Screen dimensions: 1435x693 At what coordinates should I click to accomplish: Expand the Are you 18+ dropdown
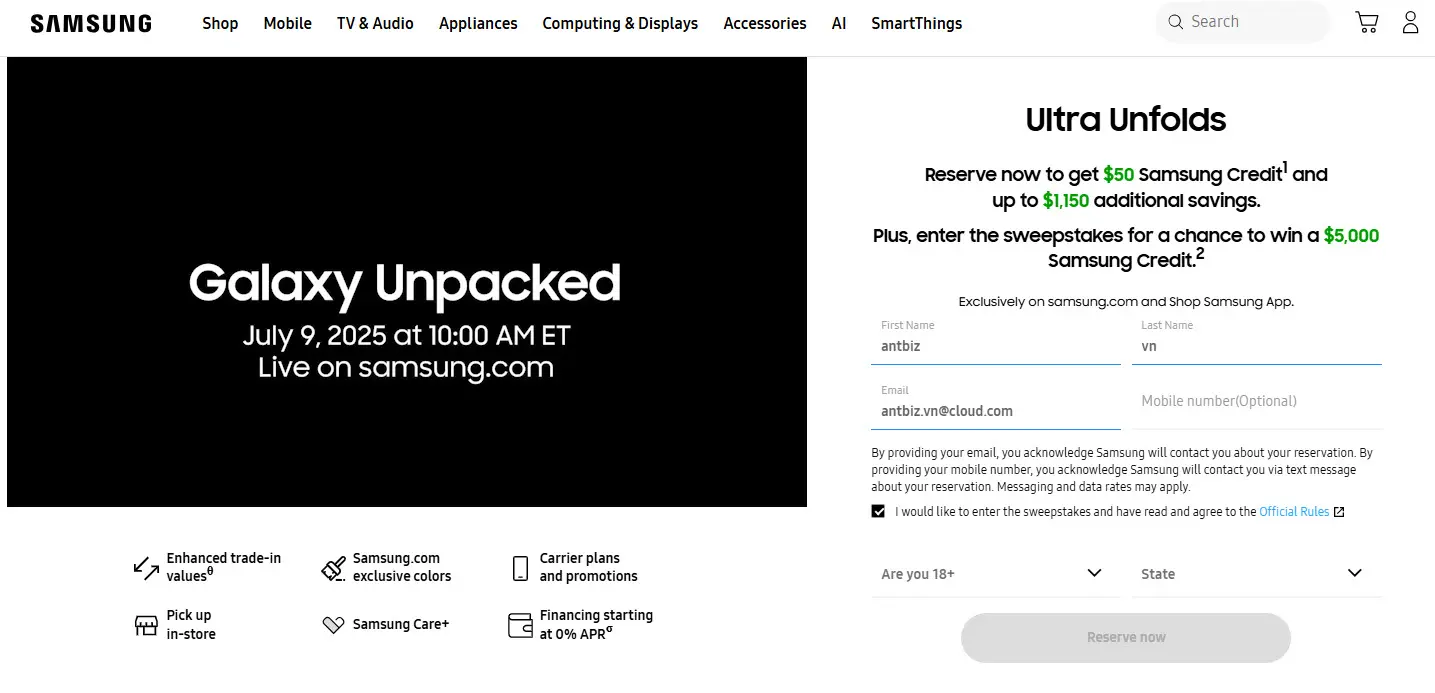996,574
